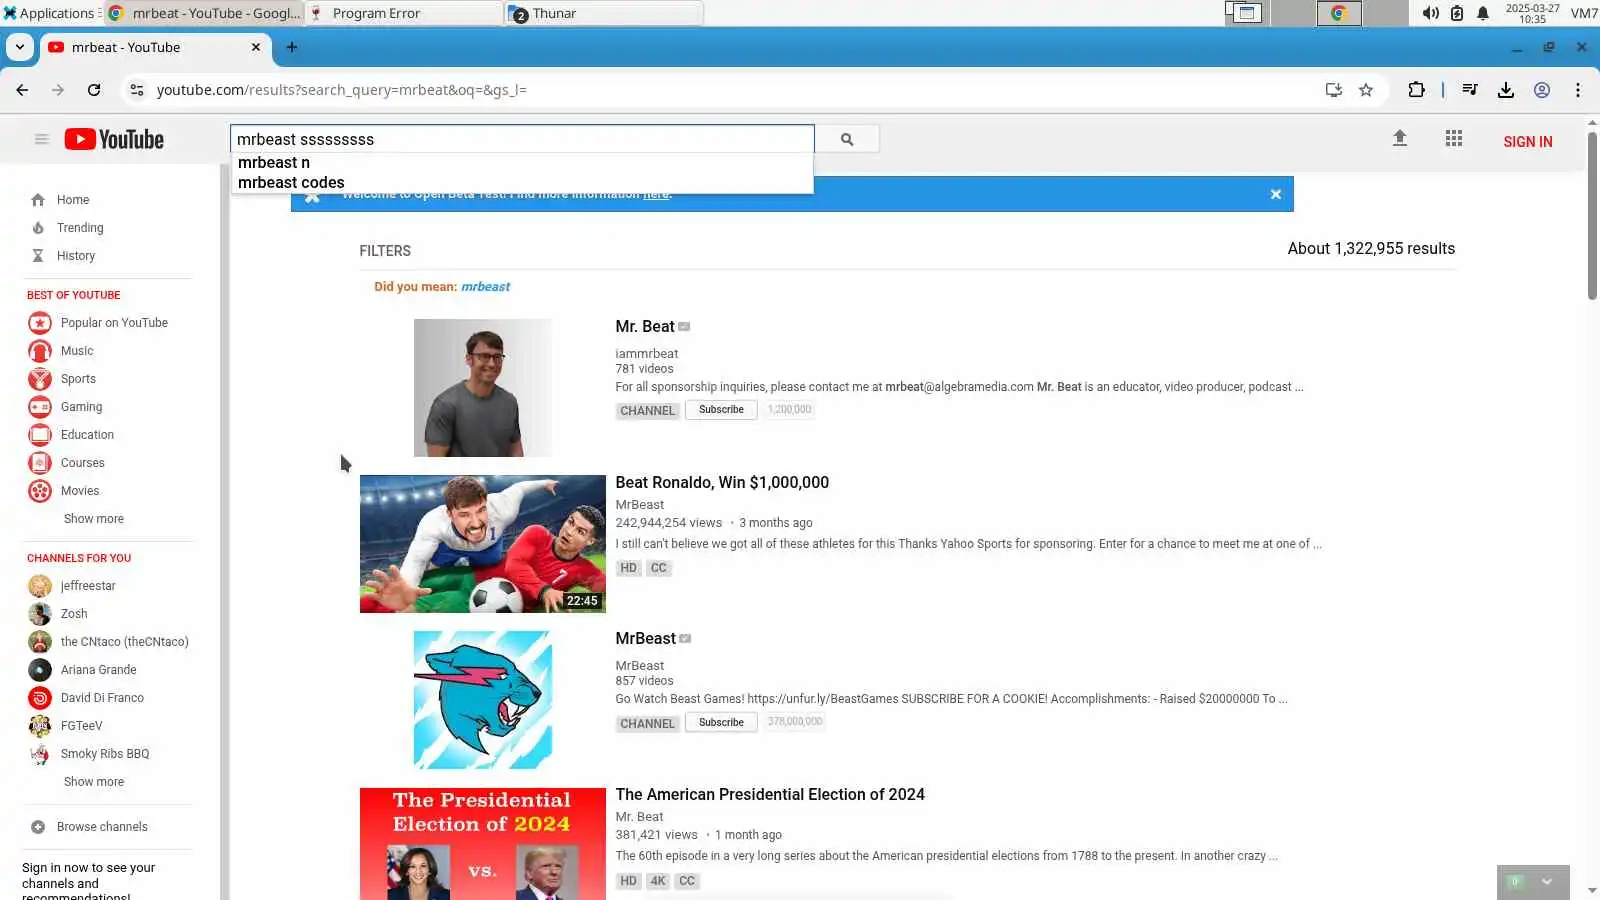Viewport: 1600px width, 900px height.
Task: Open the Ariana Grande channel
Action: (x=98, y=670)
